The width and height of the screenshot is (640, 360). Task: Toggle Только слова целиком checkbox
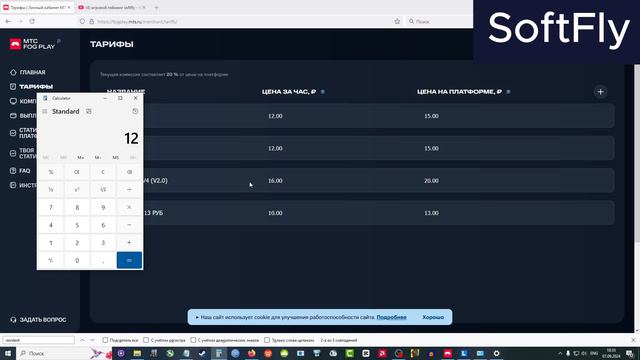point(267,340)
